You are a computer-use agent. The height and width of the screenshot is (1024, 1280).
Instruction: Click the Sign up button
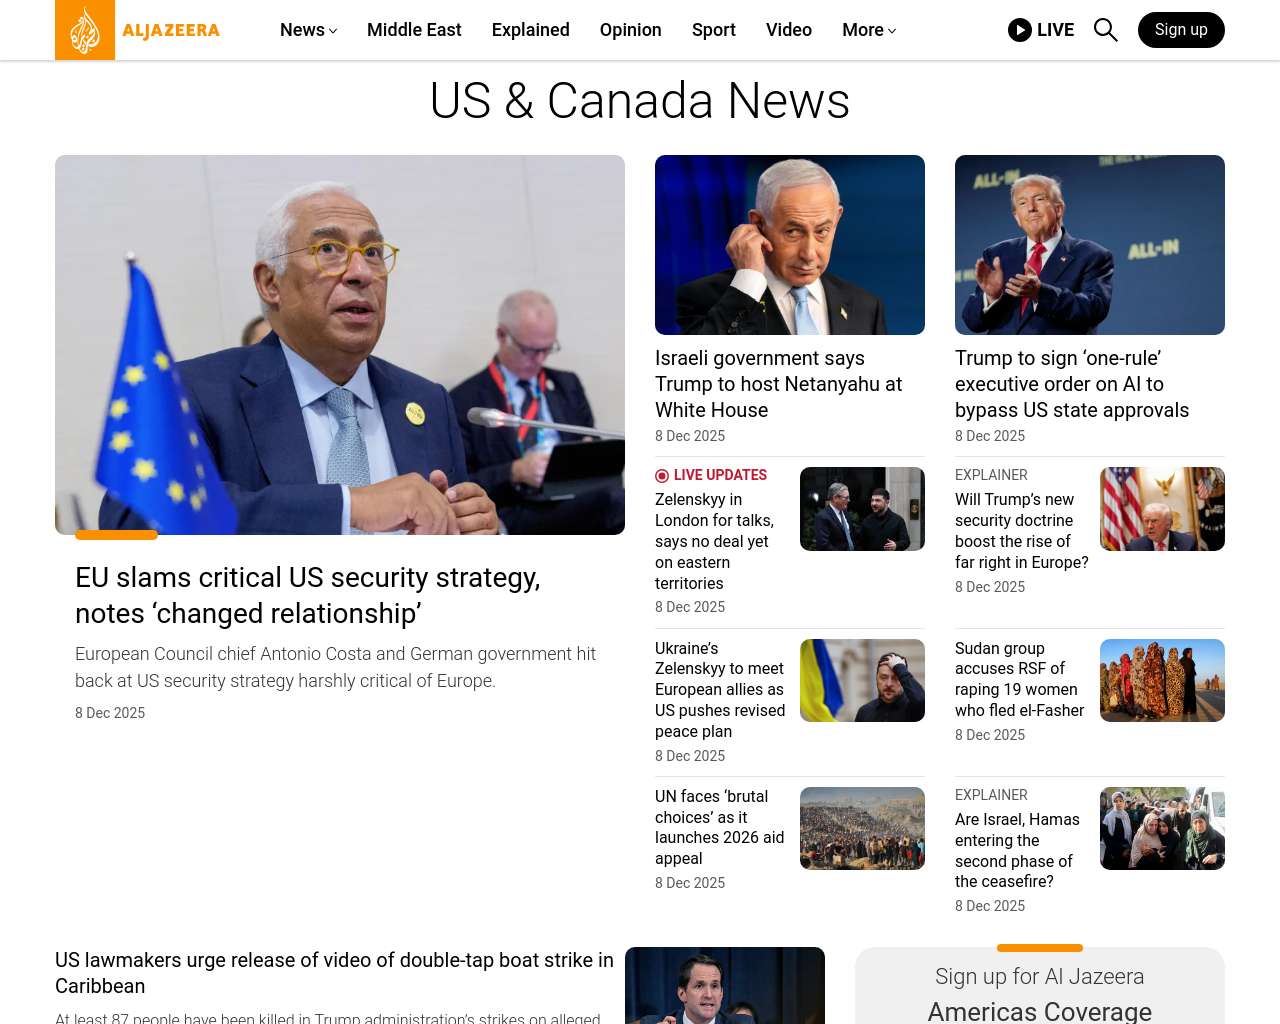[x=1181, y=30]
